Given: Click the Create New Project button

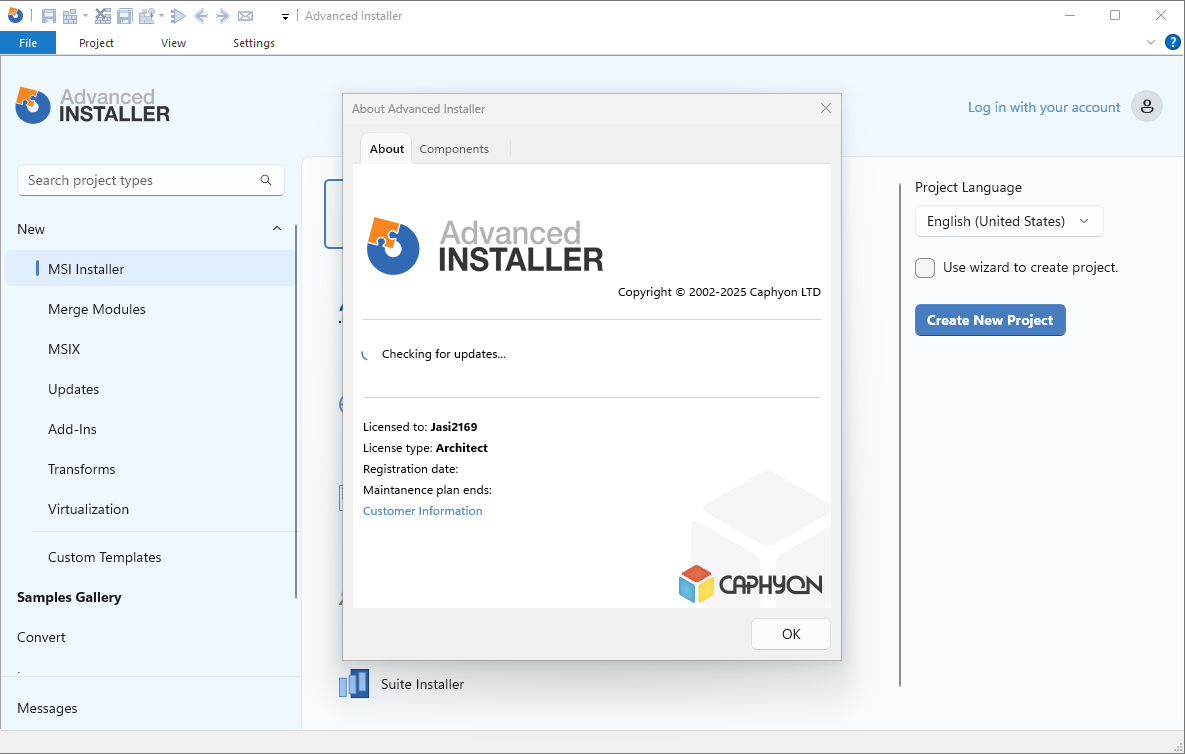Looking at the screenshot, I should click(990, 320).
